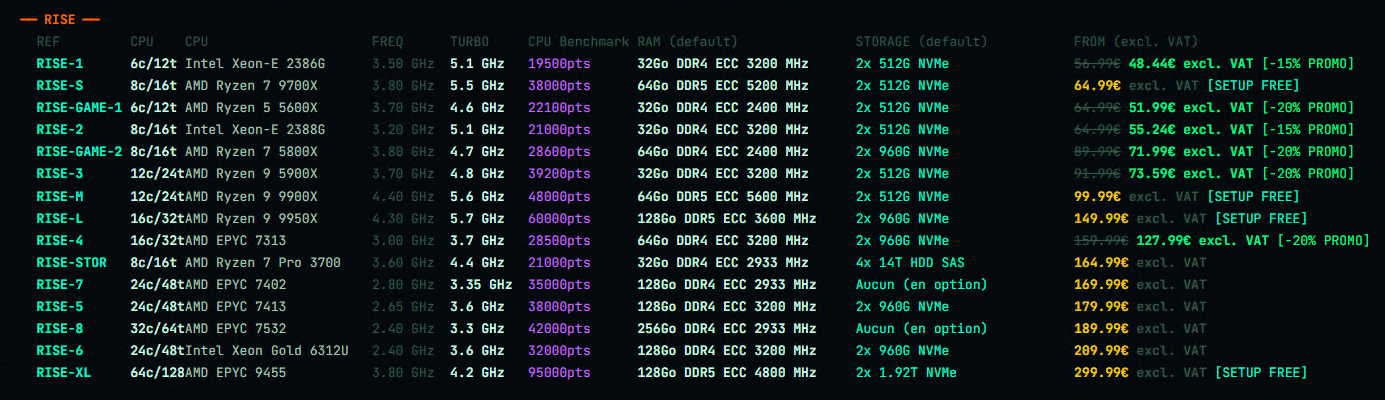Select the RISE-3 reference
The height and width of the screenshot is (400, 1385).
click(x=60, y=174)
